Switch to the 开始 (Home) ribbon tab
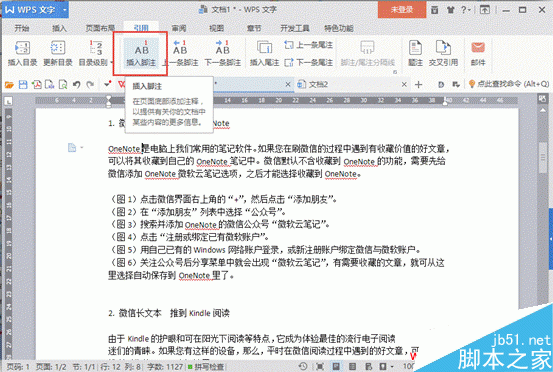This screenshot has width=553, height=372. tap(22, 28)
